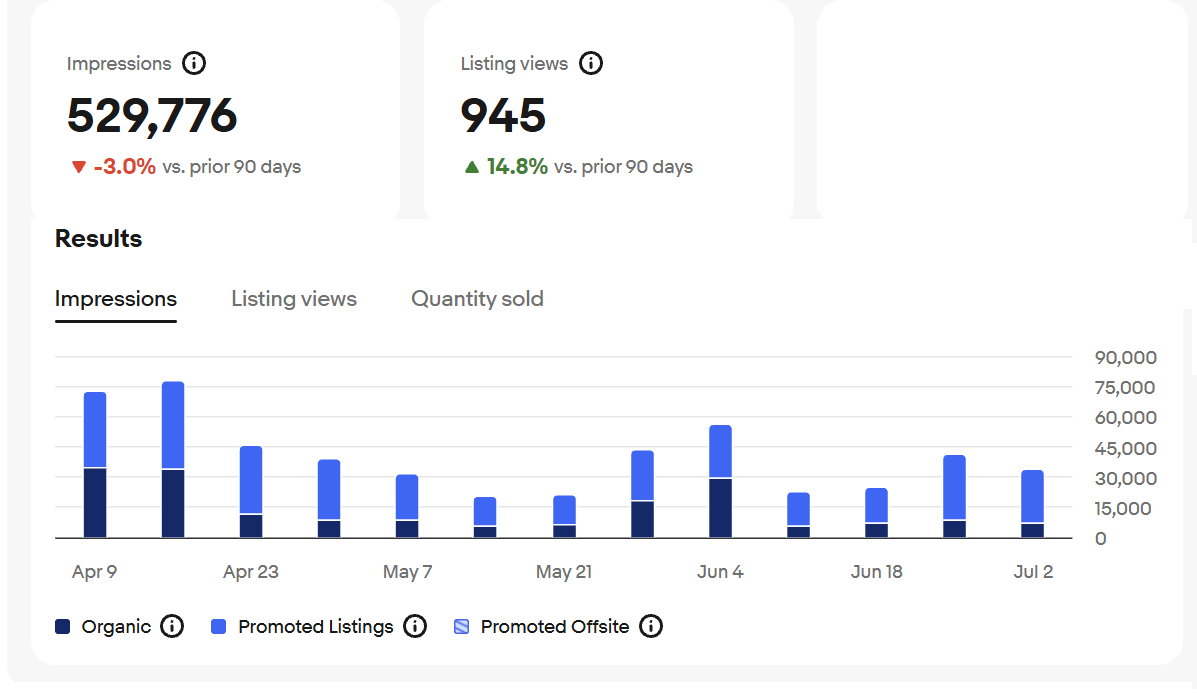
Task: Open the Promoted Offsite info icon
Action: pyautogui.click(x=651, y=627)
